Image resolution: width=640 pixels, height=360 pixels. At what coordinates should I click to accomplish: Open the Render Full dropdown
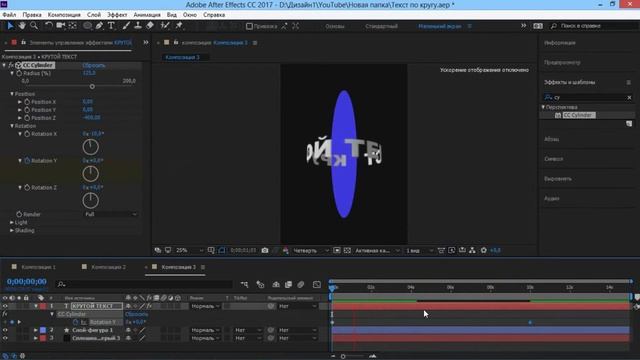pyautogui.click(x=111, y=214)
